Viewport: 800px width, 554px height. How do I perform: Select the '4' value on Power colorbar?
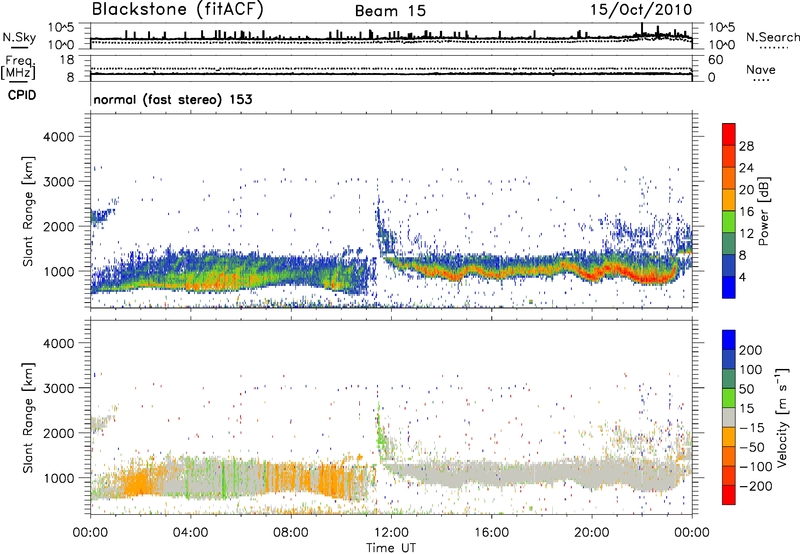(x=743, y=278)
